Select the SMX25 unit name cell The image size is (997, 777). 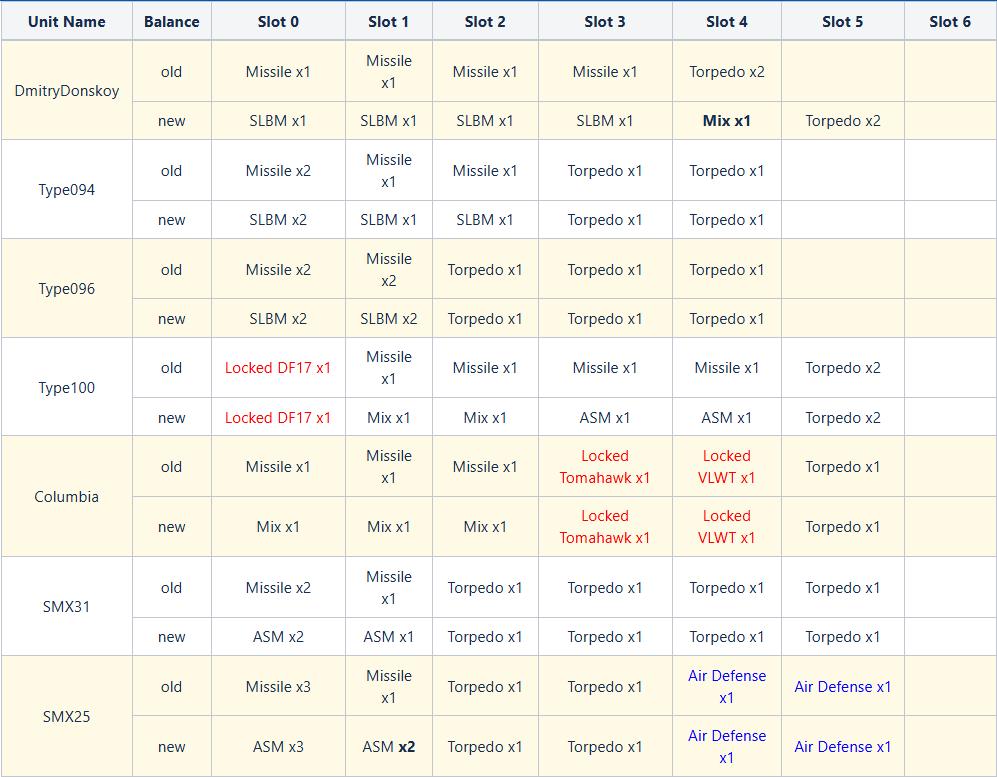67,717
